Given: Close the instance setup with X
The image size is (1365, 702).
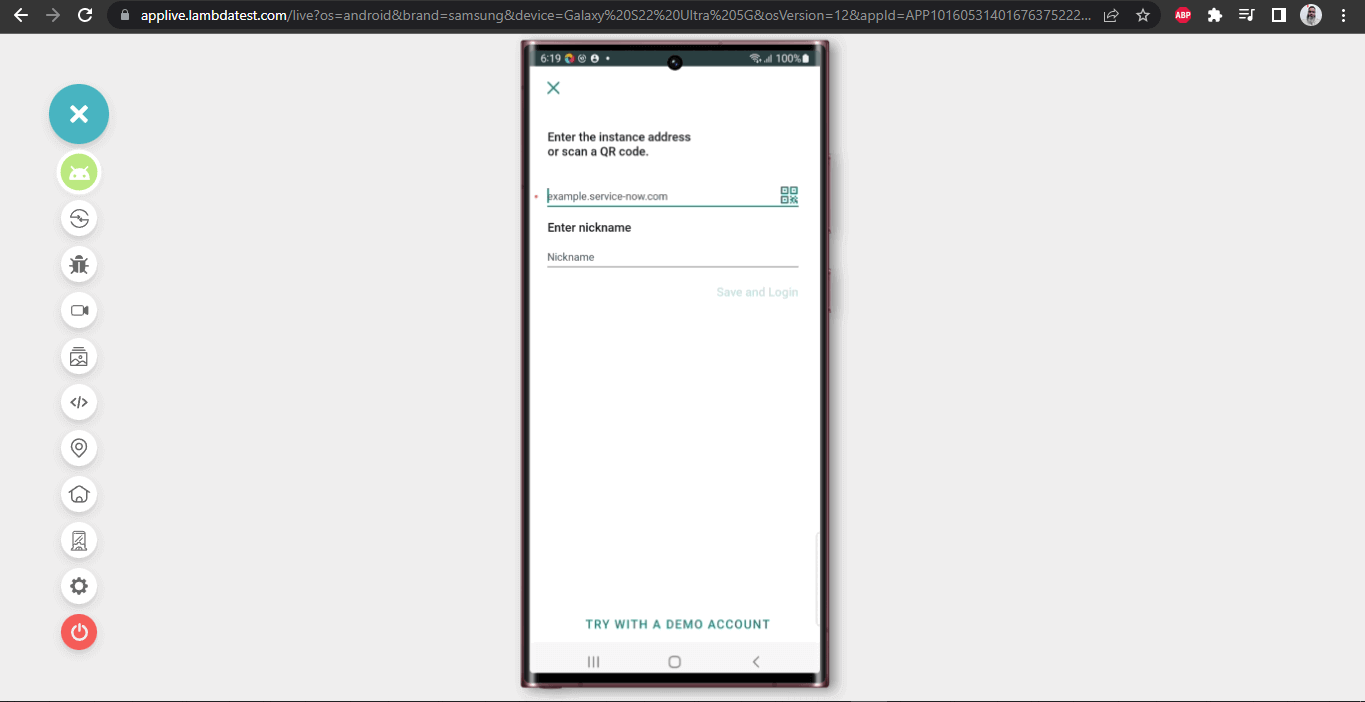Looking at the screenshot, I should (553, 88).
